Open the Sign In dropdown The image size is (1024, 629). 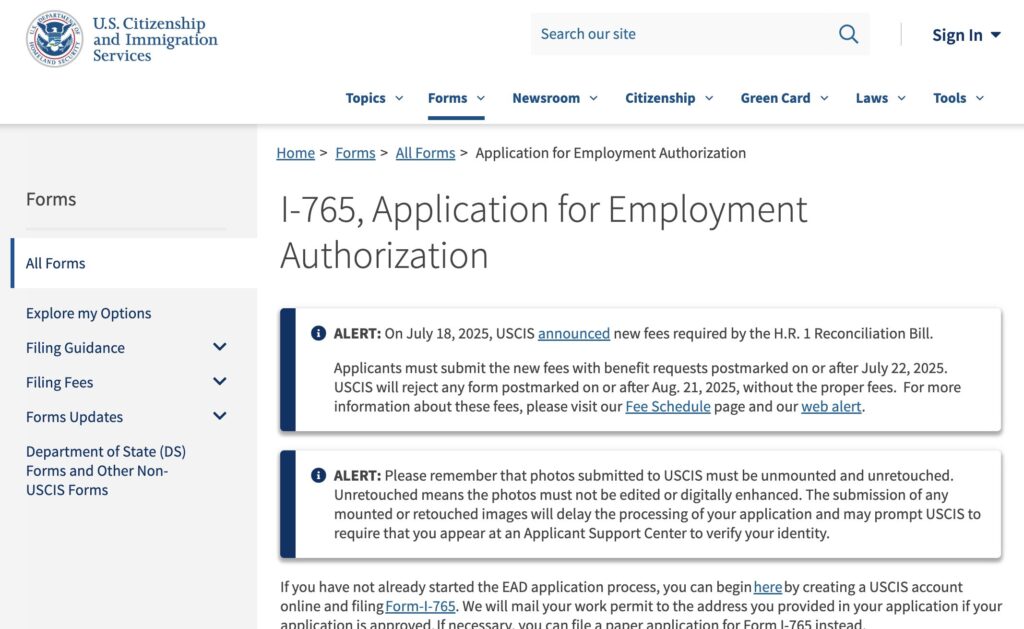coord(965,35)
